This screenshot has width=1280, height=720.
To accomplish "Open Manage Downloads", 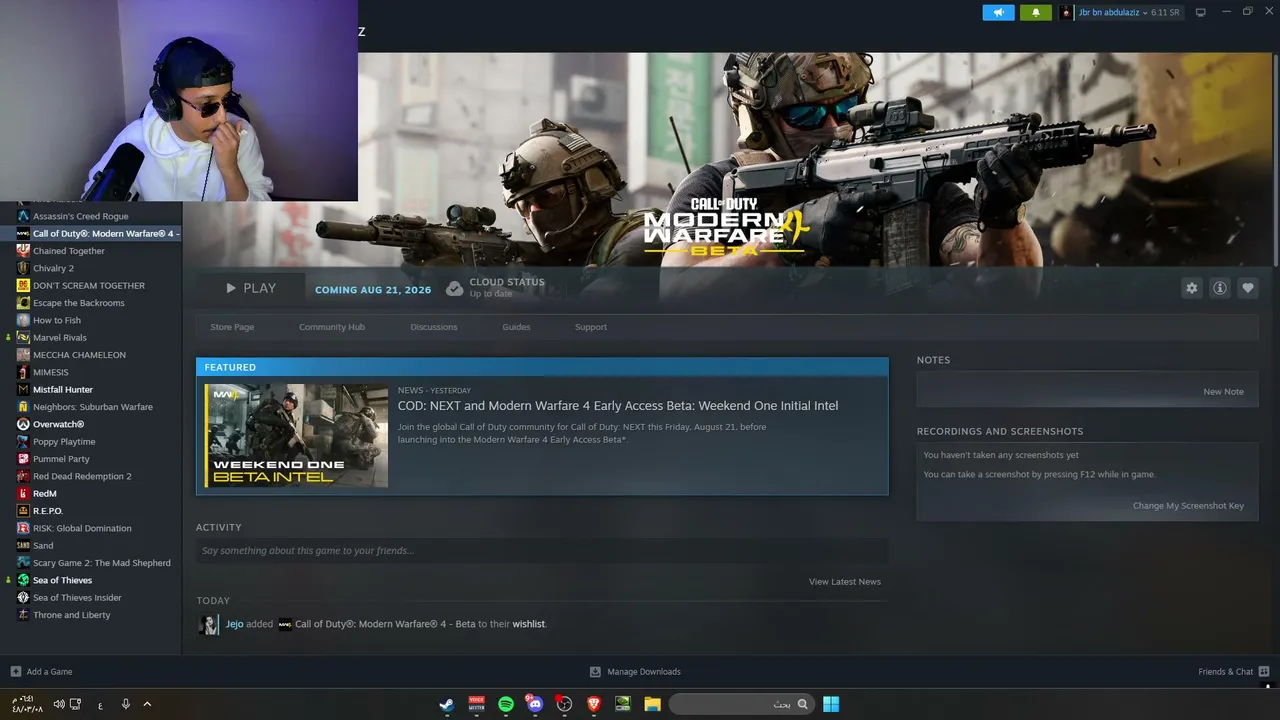I will 635,672.
